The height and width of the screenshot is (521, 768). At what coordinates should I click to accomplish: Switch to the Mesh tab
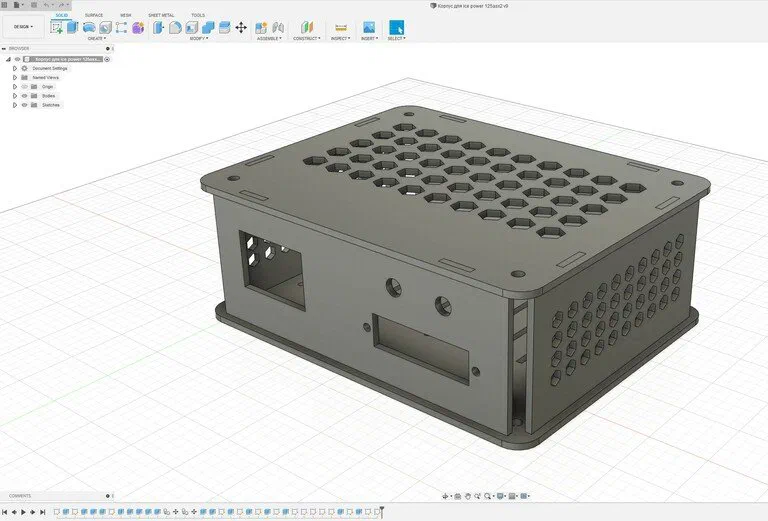(126, 15)
